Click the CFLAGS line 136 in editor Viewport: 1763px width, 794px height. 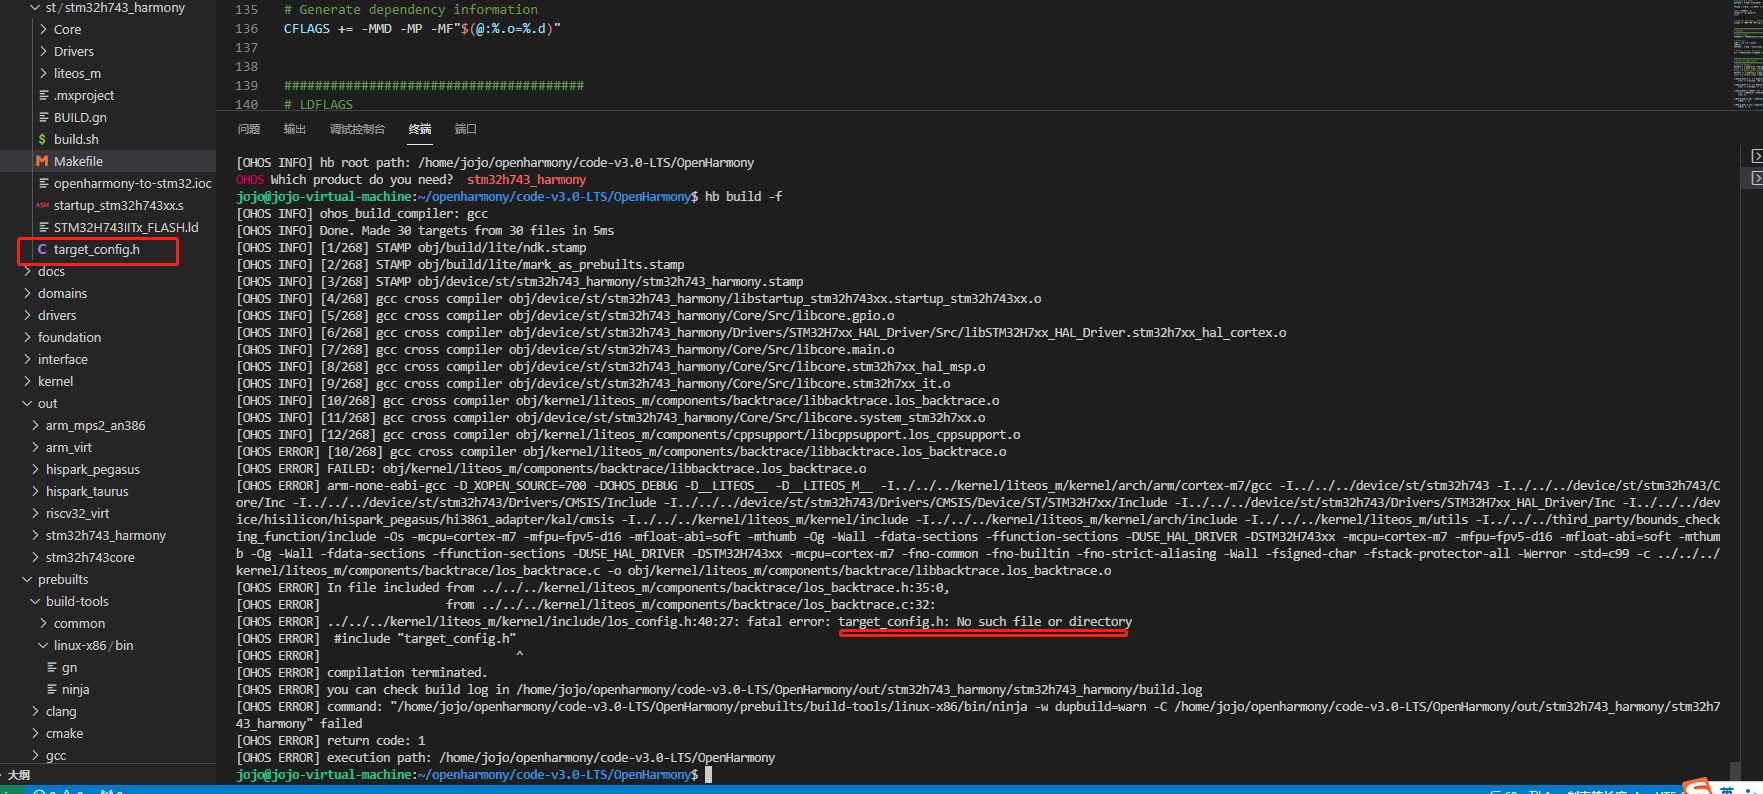pyautogui.click(x=422, y=28)
